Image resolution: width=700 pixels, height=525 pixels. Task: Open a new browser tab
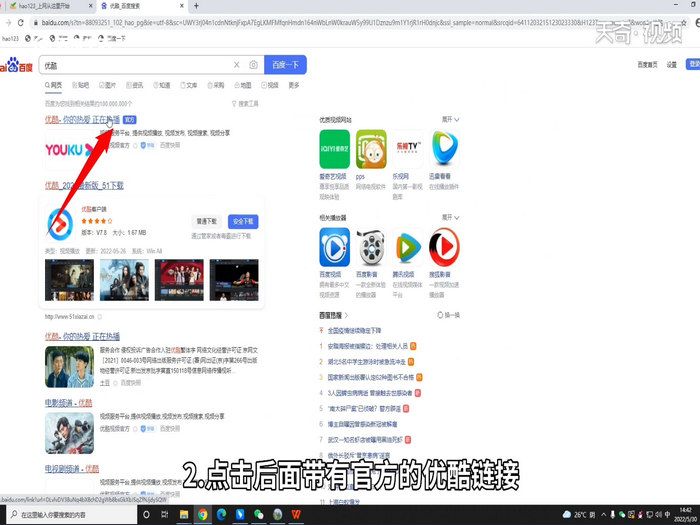point(196,6)
